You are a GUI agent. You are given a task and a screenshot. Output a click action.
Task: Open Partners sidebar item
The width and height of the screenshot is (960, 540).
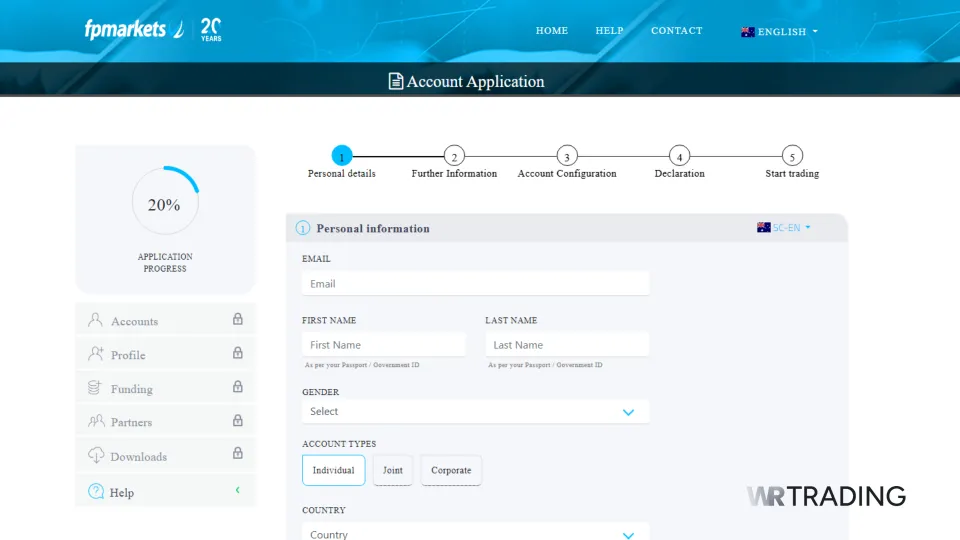tap(166, 421)
